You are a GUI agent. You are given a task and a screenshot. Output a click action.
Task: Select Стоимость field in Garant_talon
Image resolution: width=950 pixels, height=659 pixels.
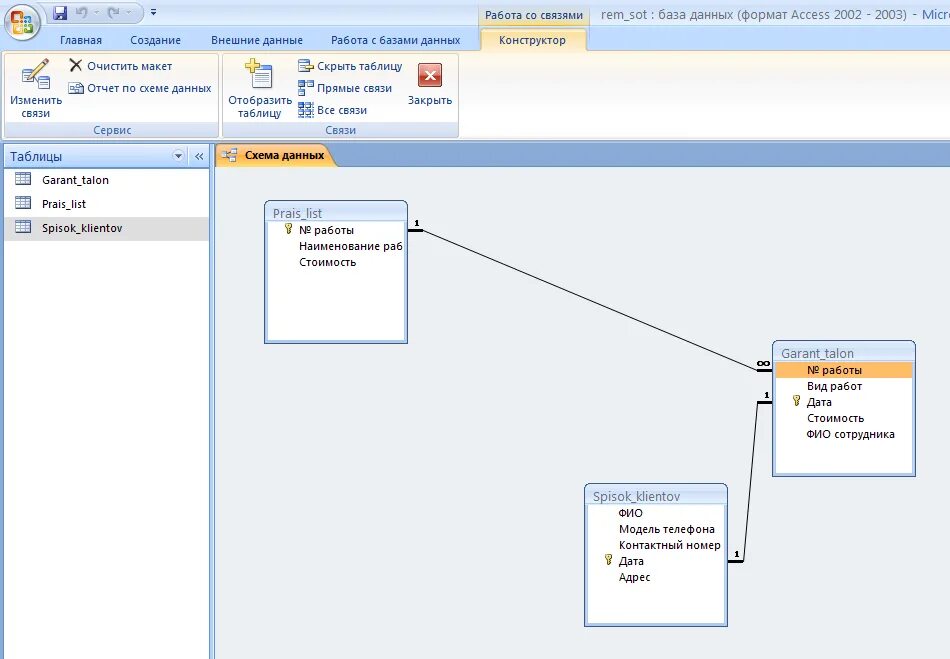[x=843, y=418]
